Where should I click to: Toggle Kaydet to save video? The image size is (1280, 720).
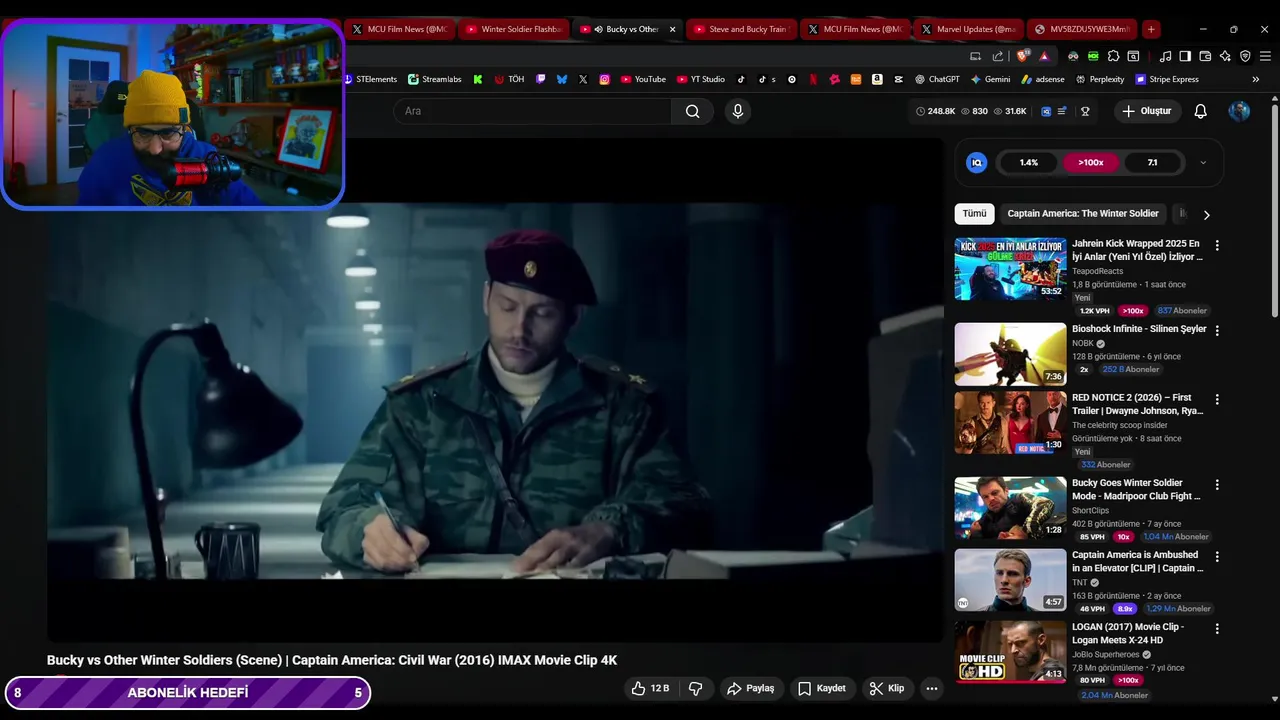(822, 688)
